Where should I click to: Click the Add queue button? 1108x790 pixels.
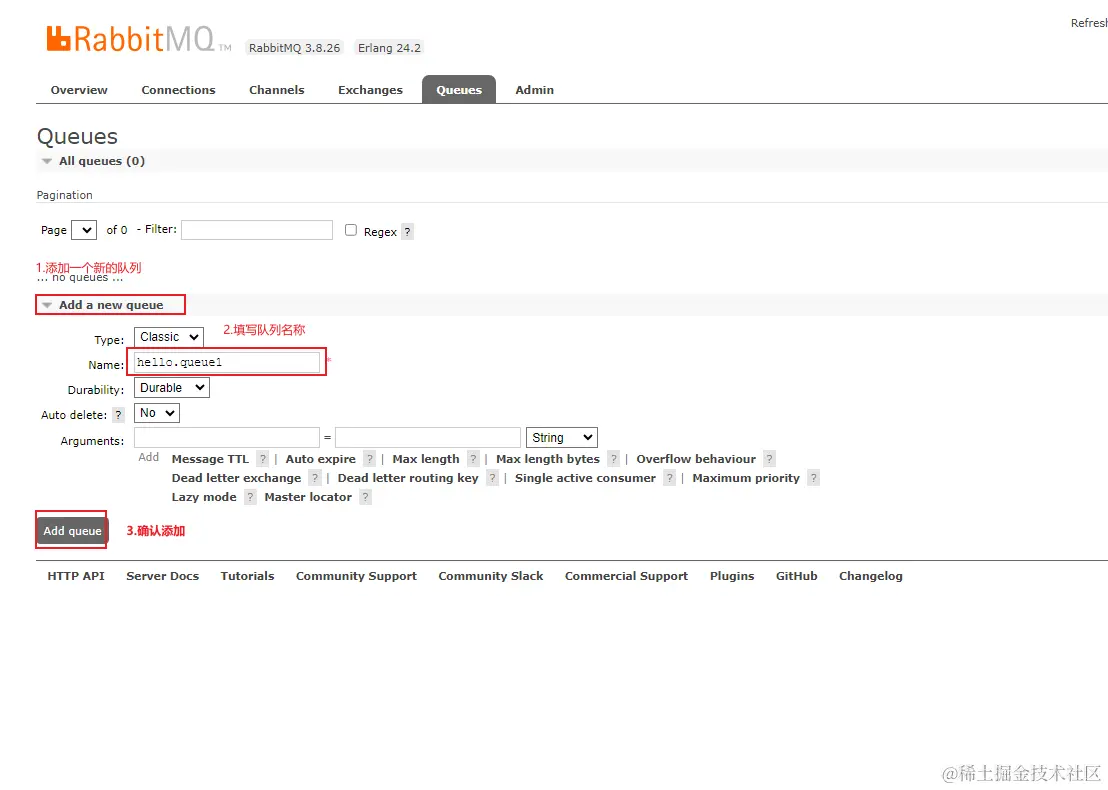point(72,531)
